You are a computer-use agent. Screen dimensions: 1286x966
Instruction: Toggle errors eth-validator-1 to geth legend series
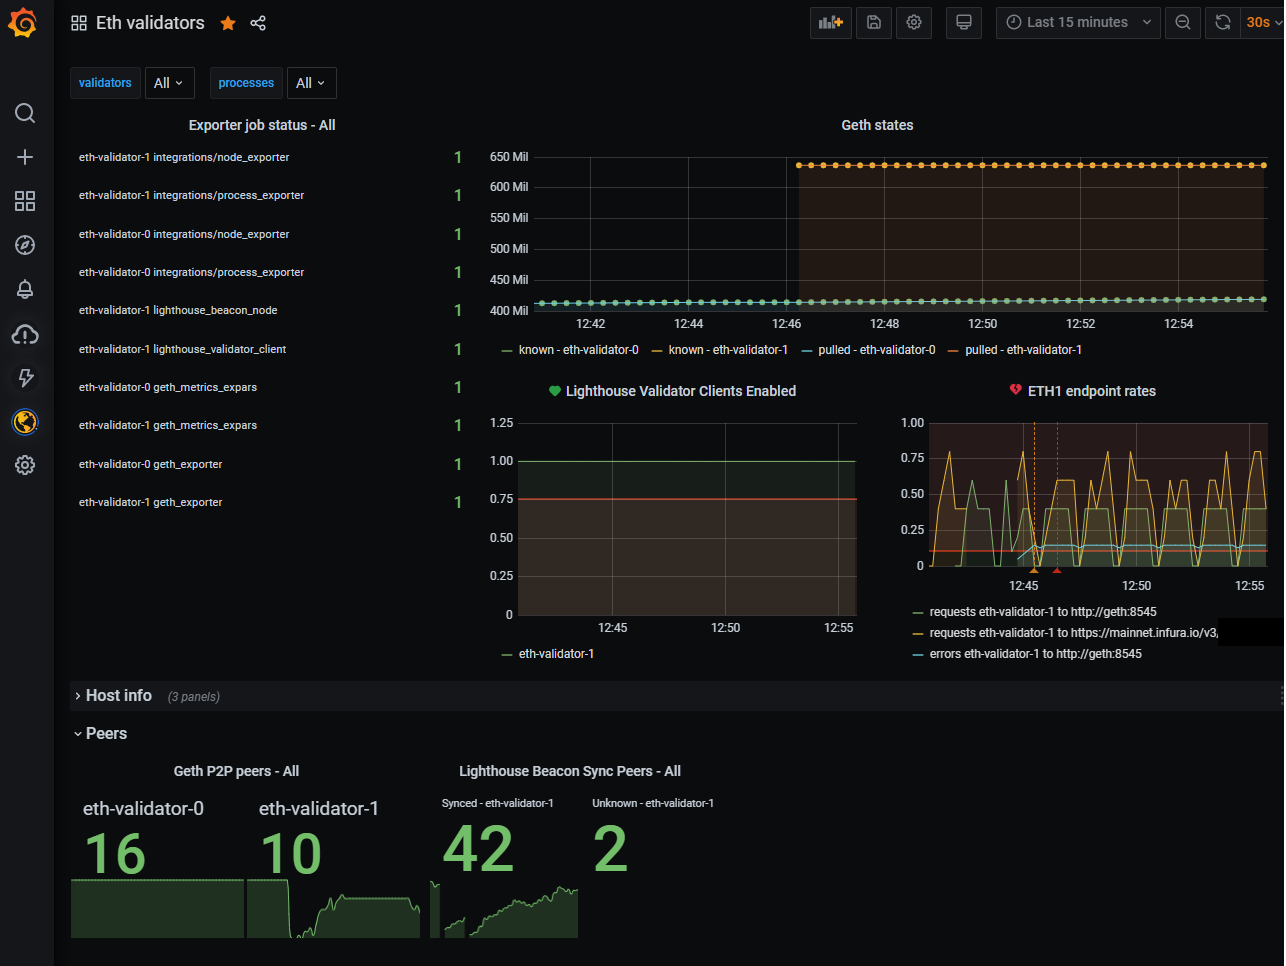click(1035, 654)
